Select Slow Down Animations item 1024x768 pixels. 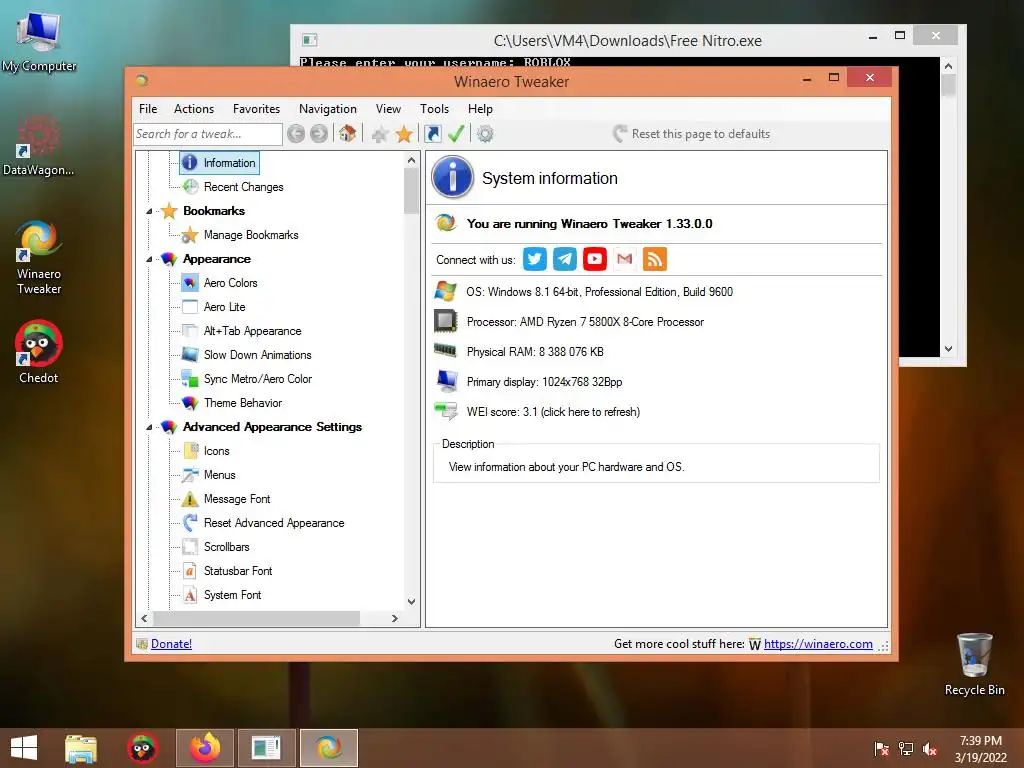(x=257, y=355)
